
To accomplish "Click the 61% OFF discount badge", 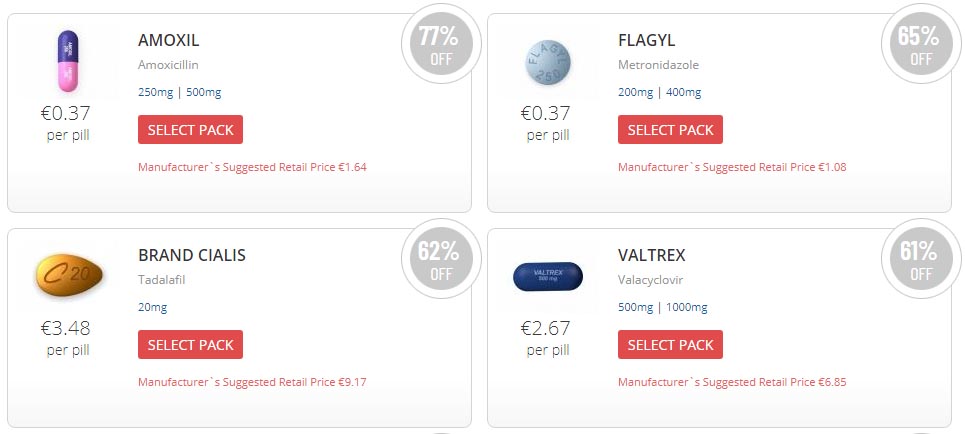I will coord(921,259).
